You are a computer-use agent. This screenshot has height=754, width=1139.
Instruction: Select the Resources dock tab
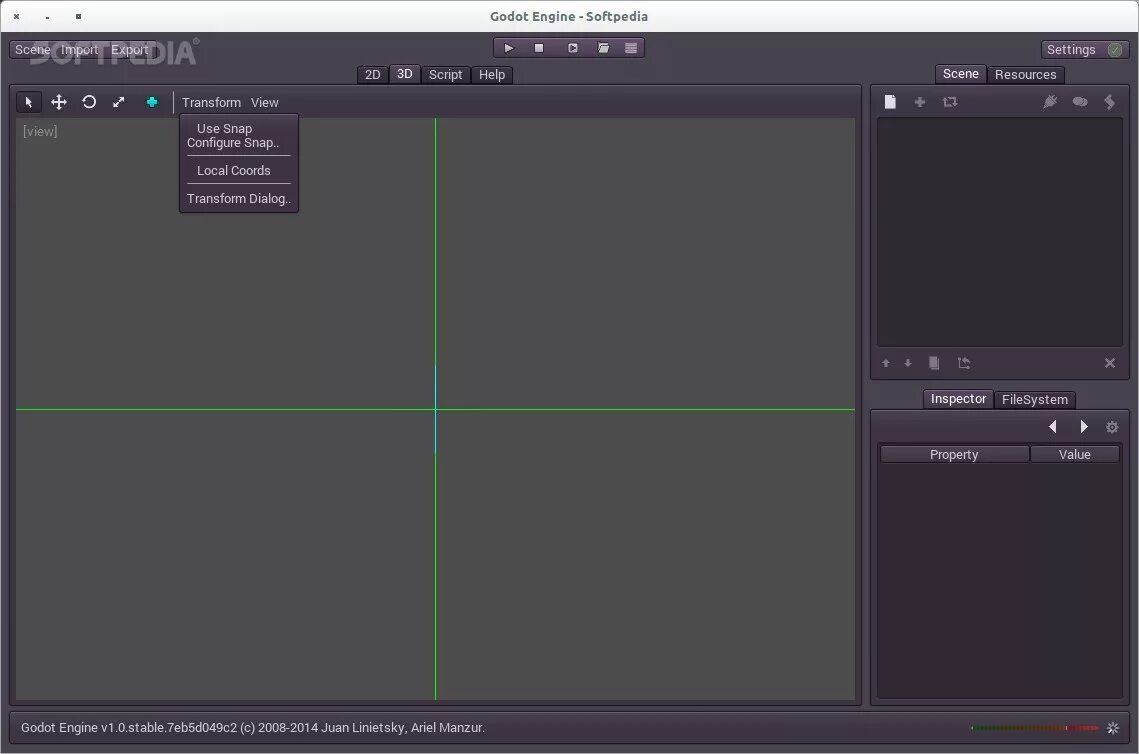(1026, 75)
